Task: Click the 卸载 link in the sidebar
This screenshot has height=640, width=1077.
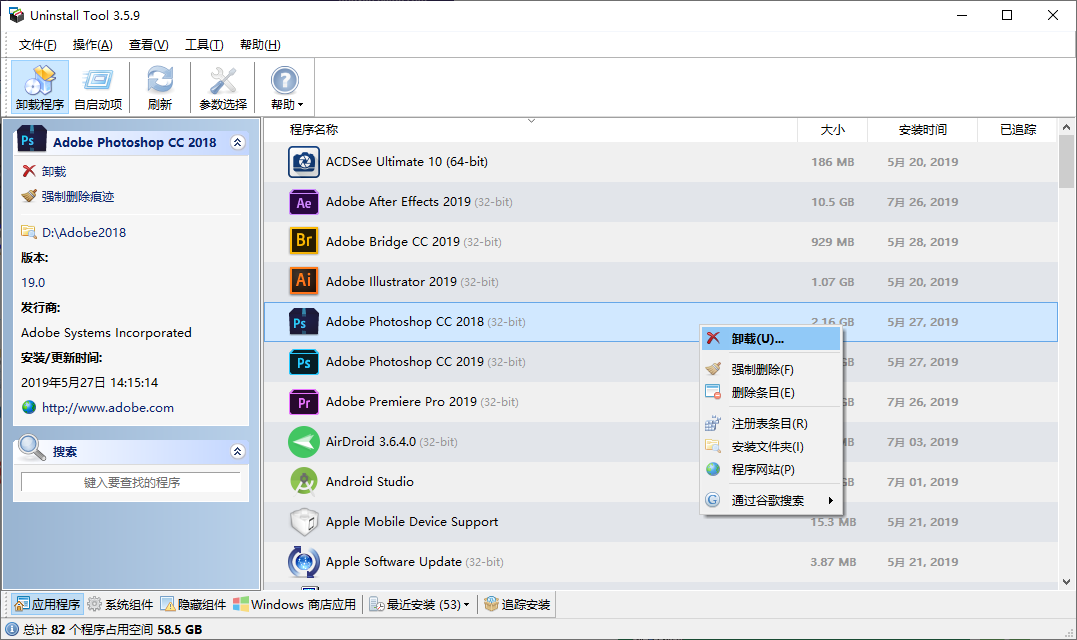Action: click(x=54, y=172)
